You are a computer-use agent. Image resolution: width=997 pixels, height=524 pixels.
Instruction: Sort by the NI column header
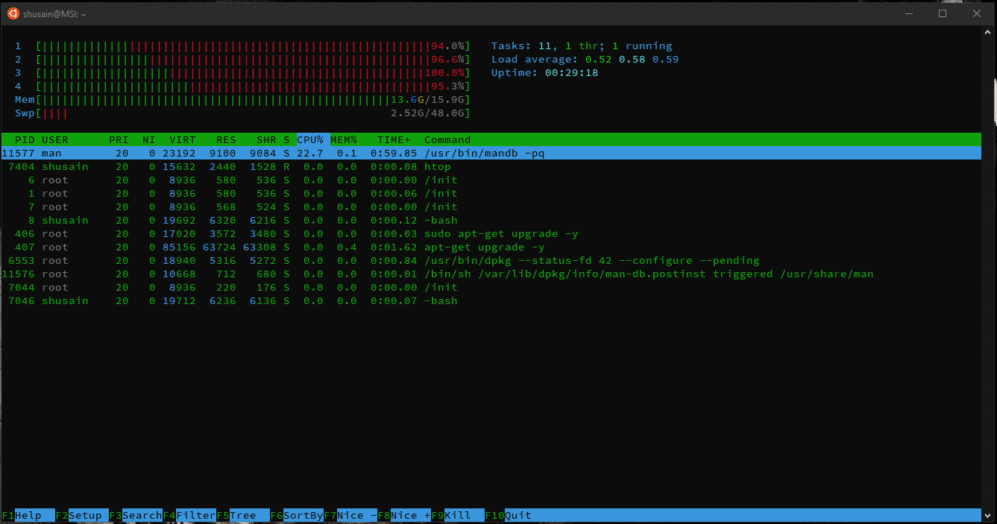point(149,140)
